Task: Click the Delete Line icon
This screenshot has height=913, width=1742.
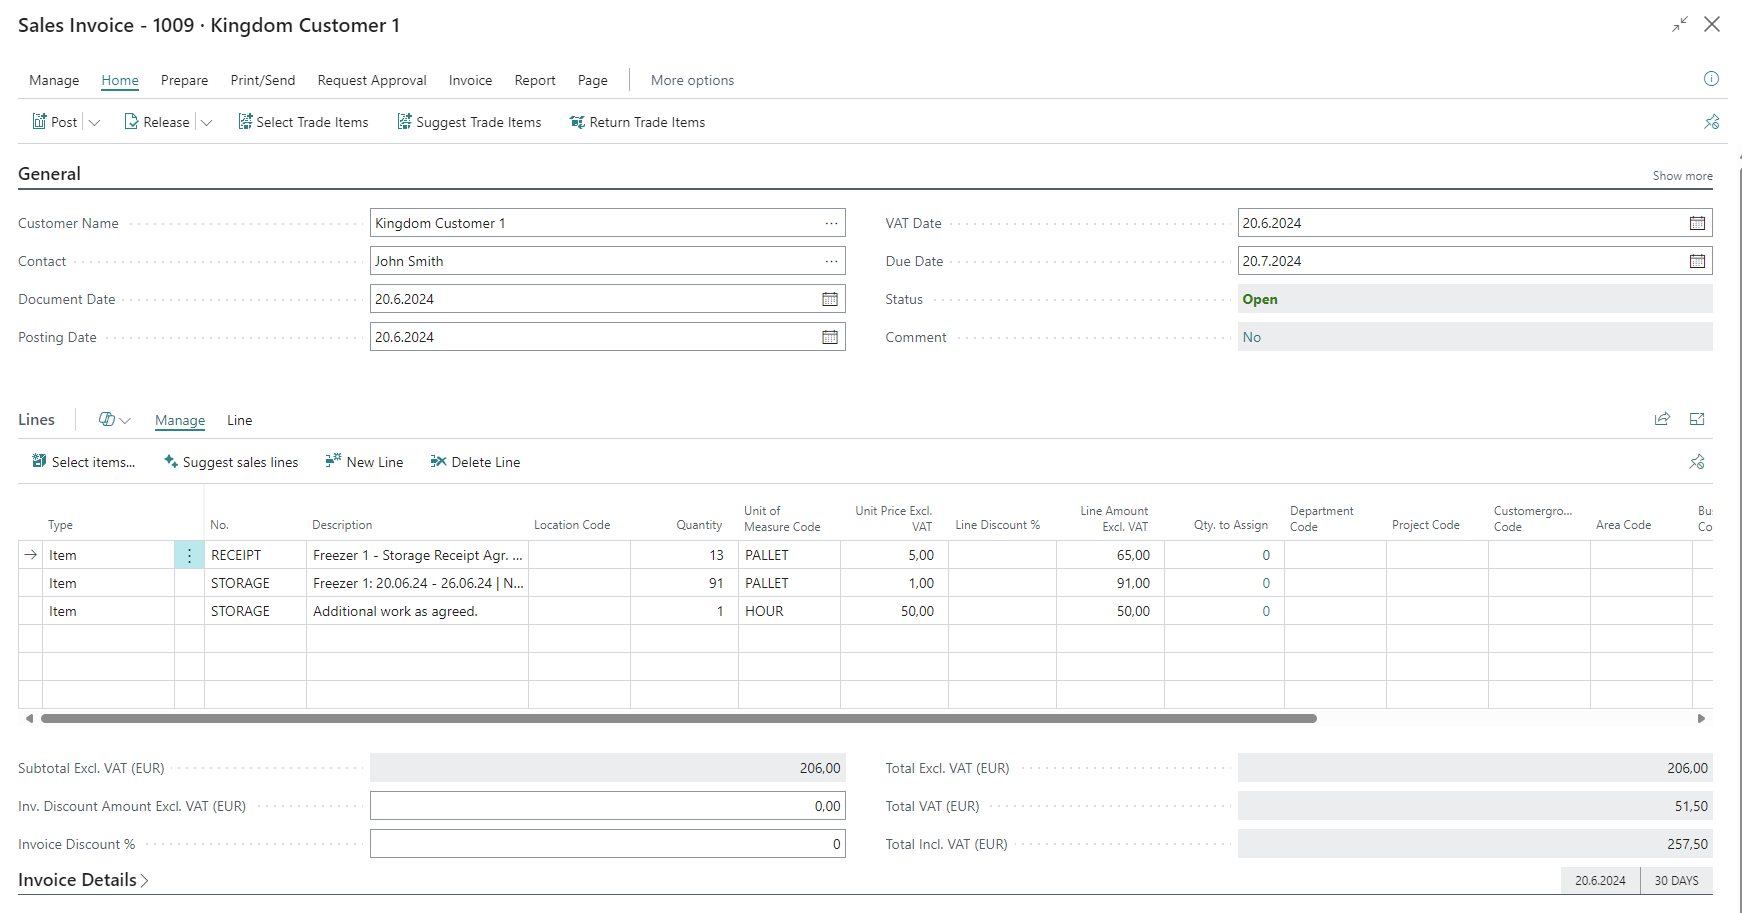Action: click(x=438, y=462)
